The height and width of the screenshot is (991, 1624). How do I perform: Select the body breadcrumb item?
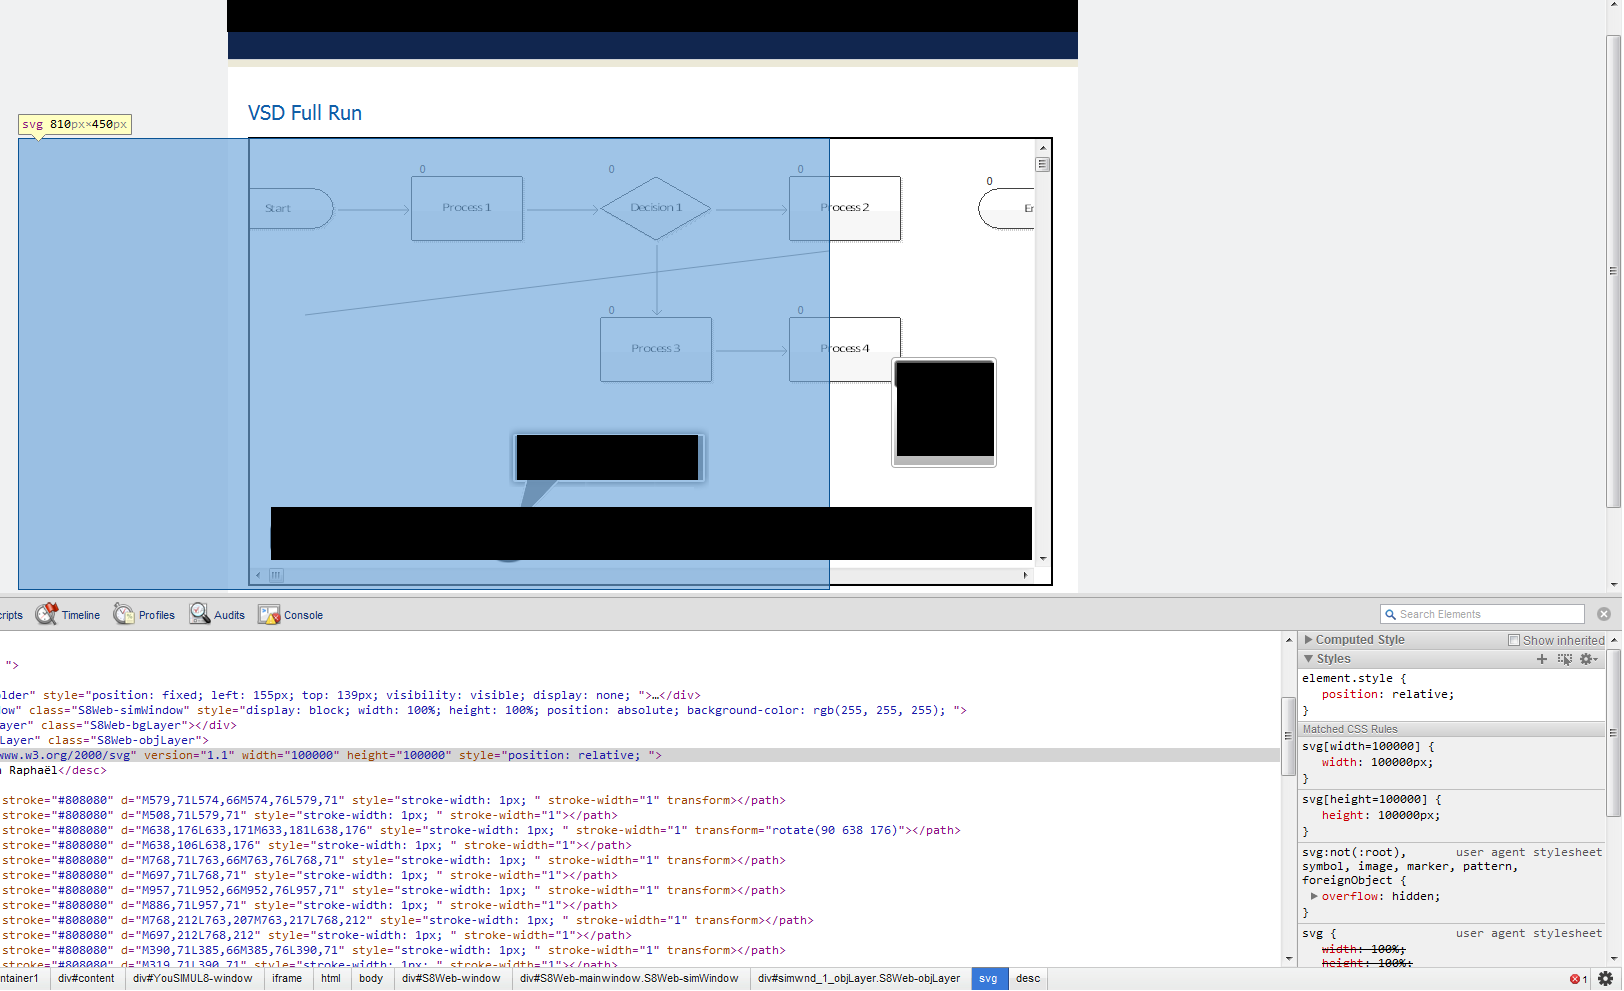click(371, 979)
